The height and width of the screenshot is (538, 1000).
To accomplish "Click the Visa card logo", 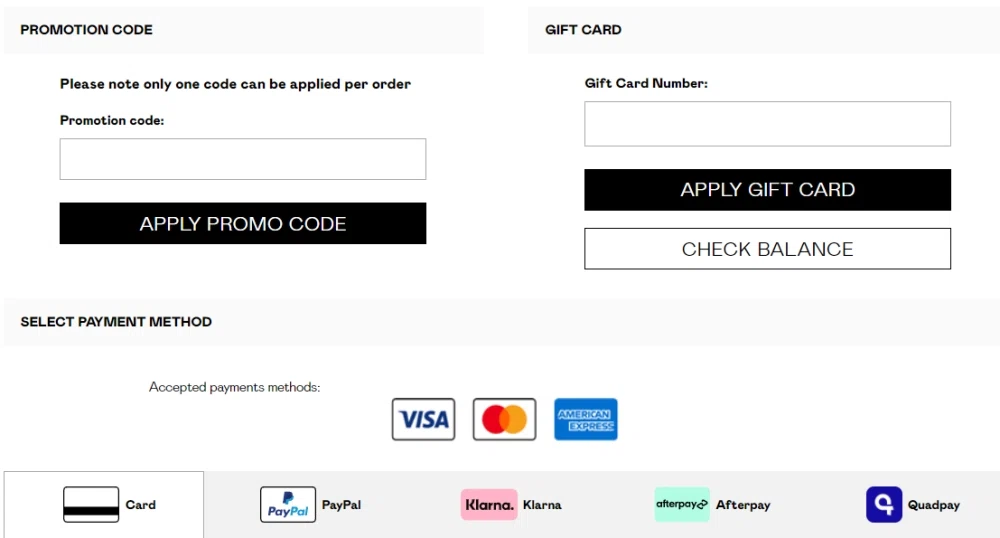I will 423,420.
